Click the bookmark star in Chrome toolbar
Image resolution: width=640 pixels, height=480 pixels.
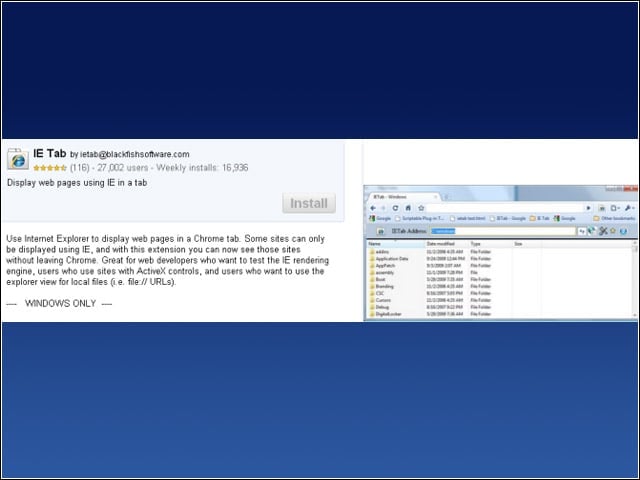coord(421,208)
